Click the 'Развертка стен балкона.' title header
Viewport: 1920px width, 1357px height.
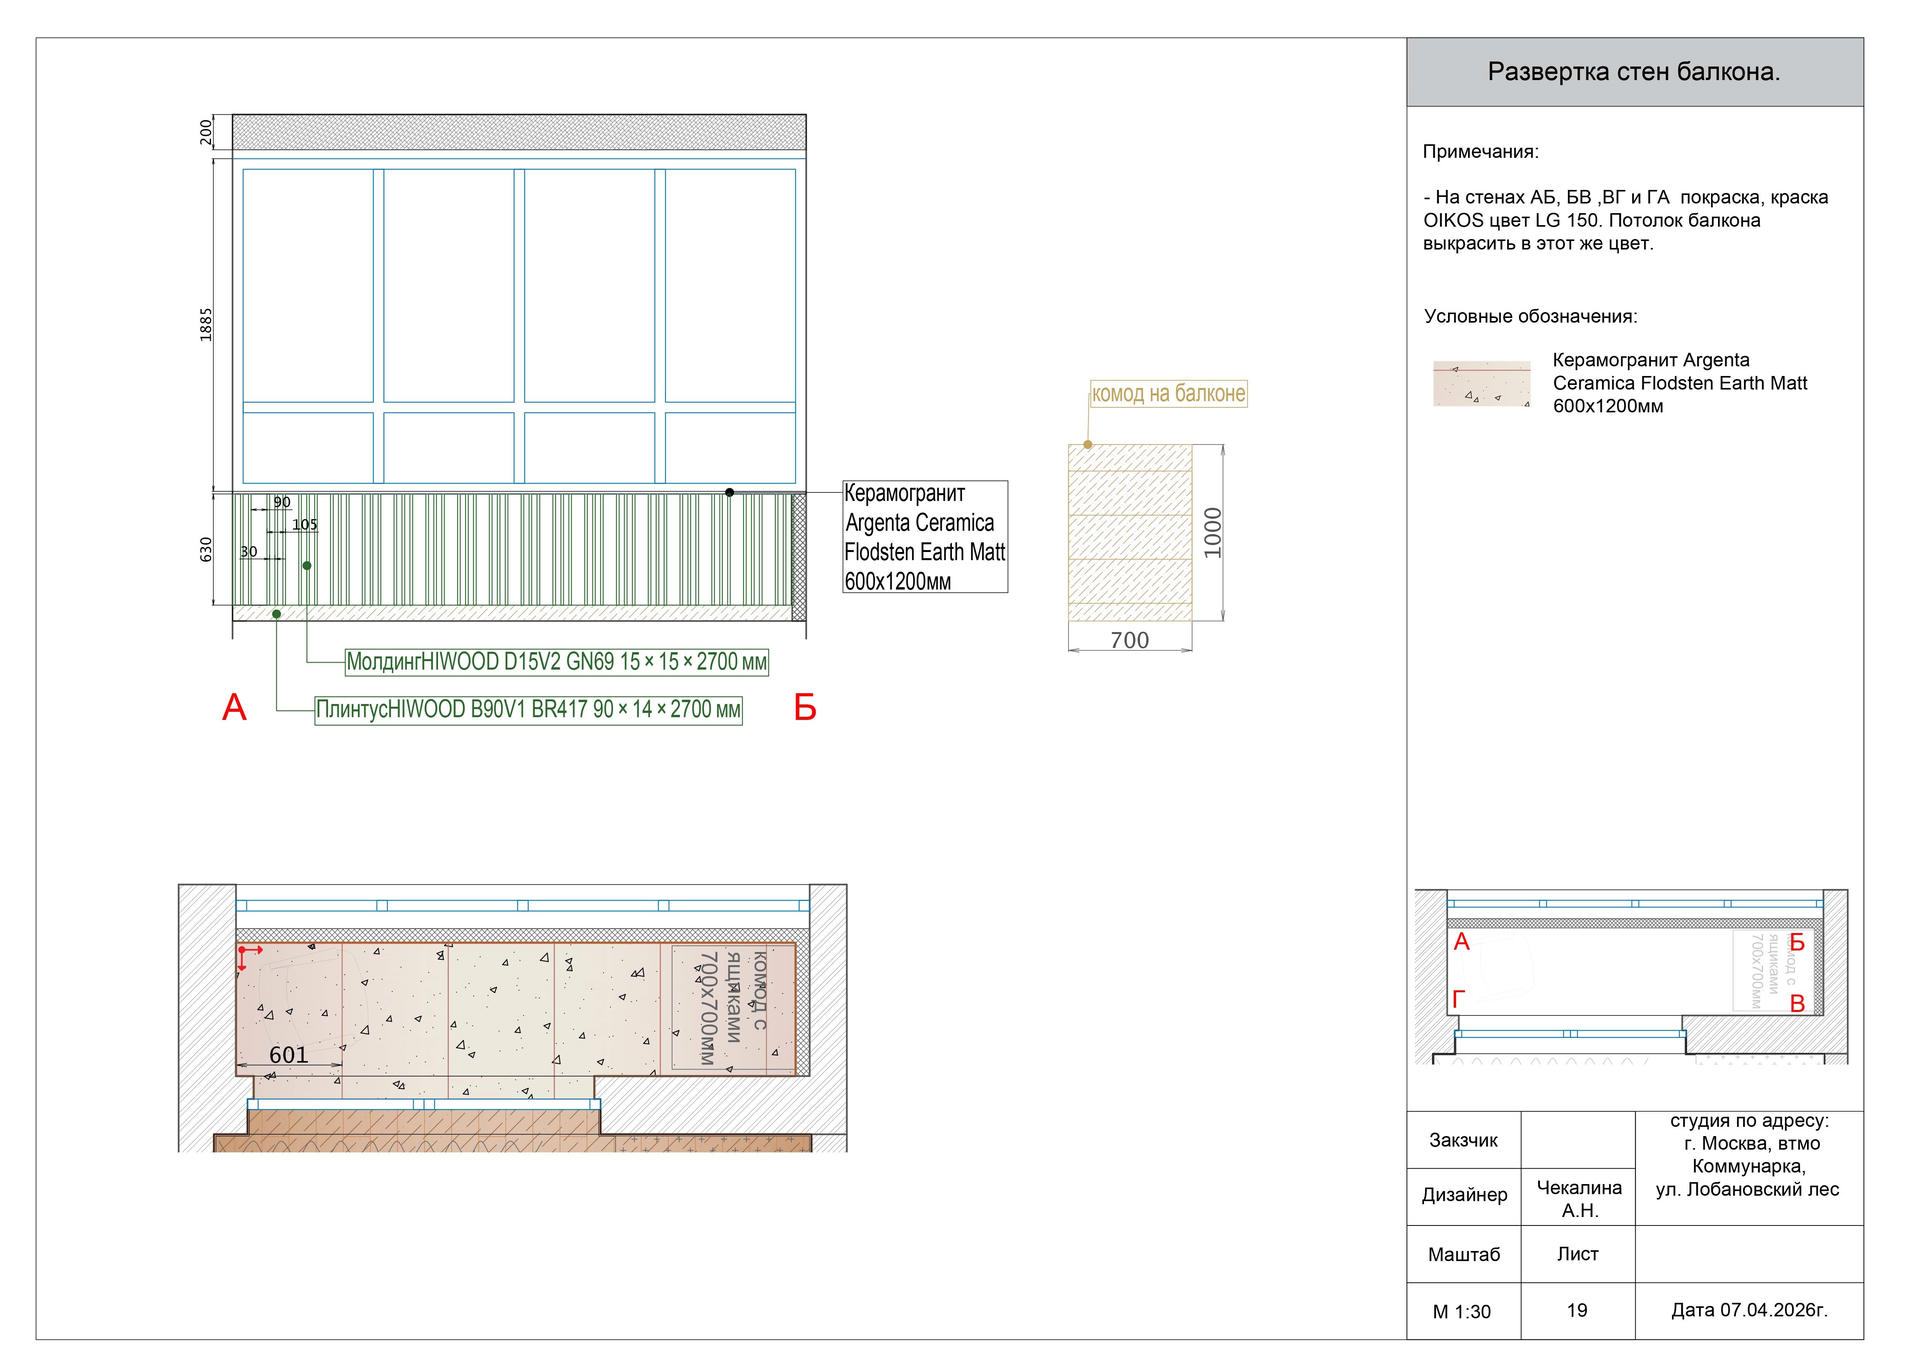[x=1634, y=72]
